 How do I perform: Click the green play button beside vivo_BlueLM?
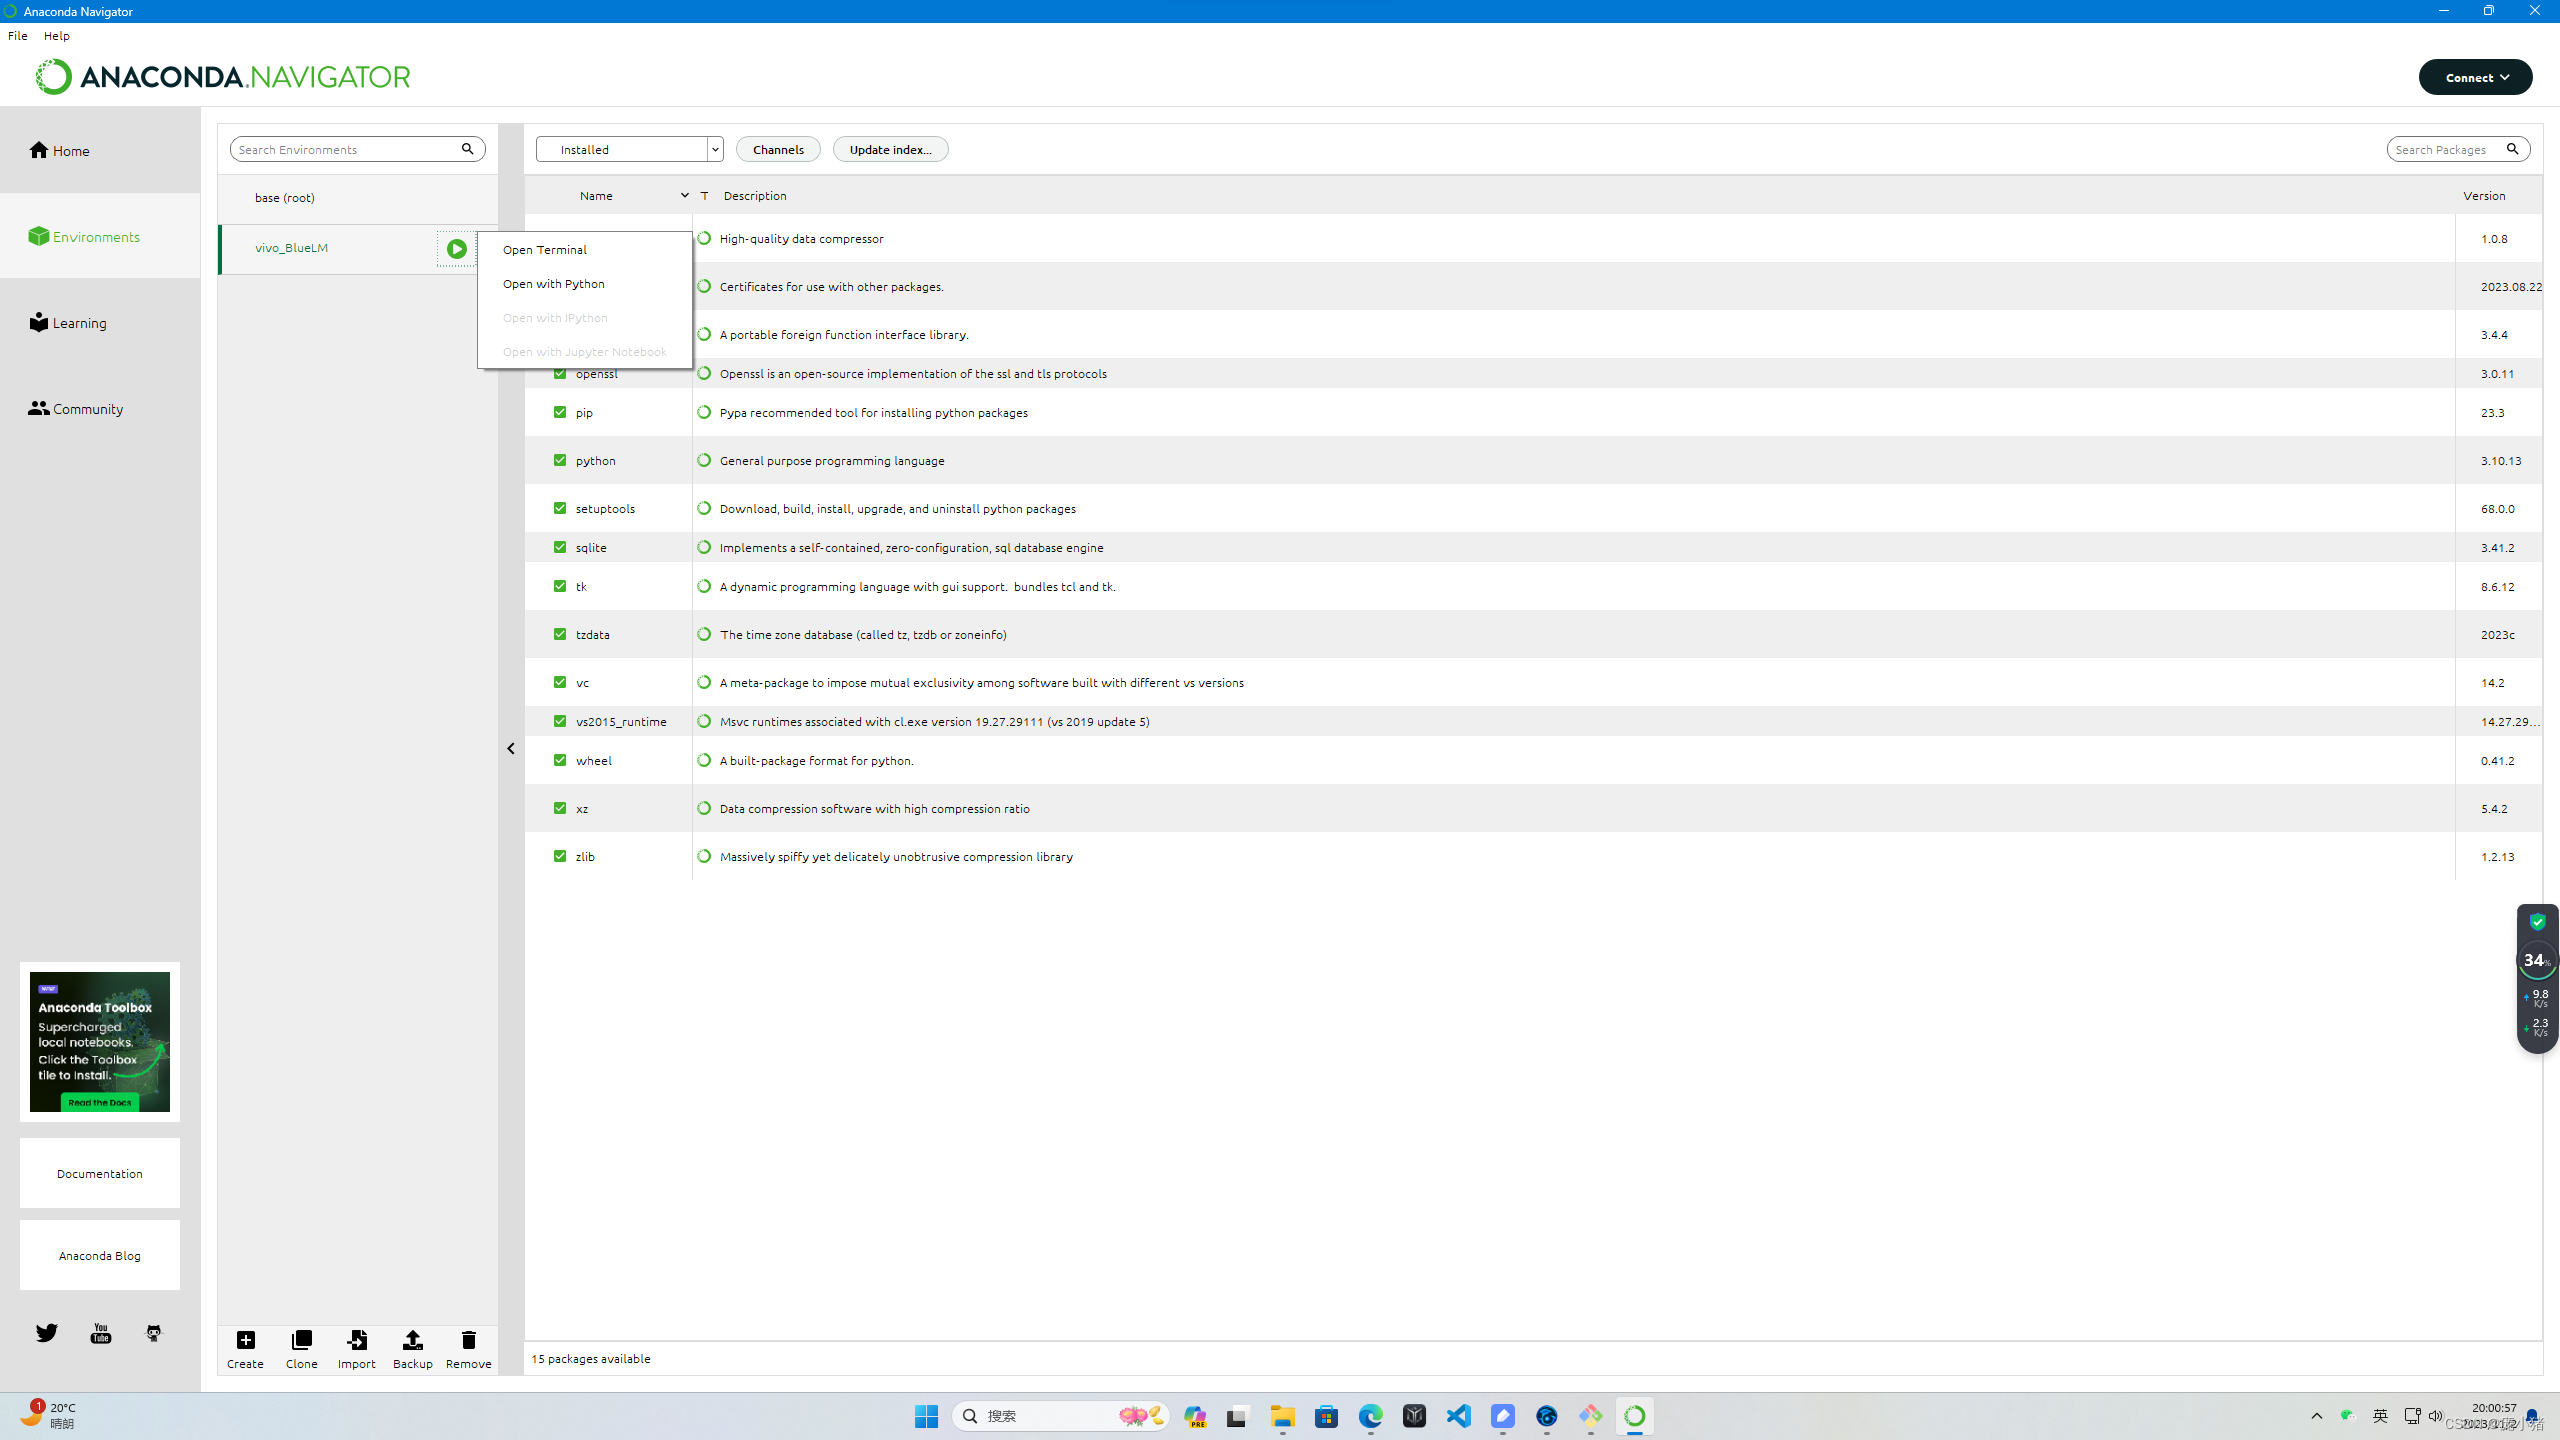click(x=456, y=249)
